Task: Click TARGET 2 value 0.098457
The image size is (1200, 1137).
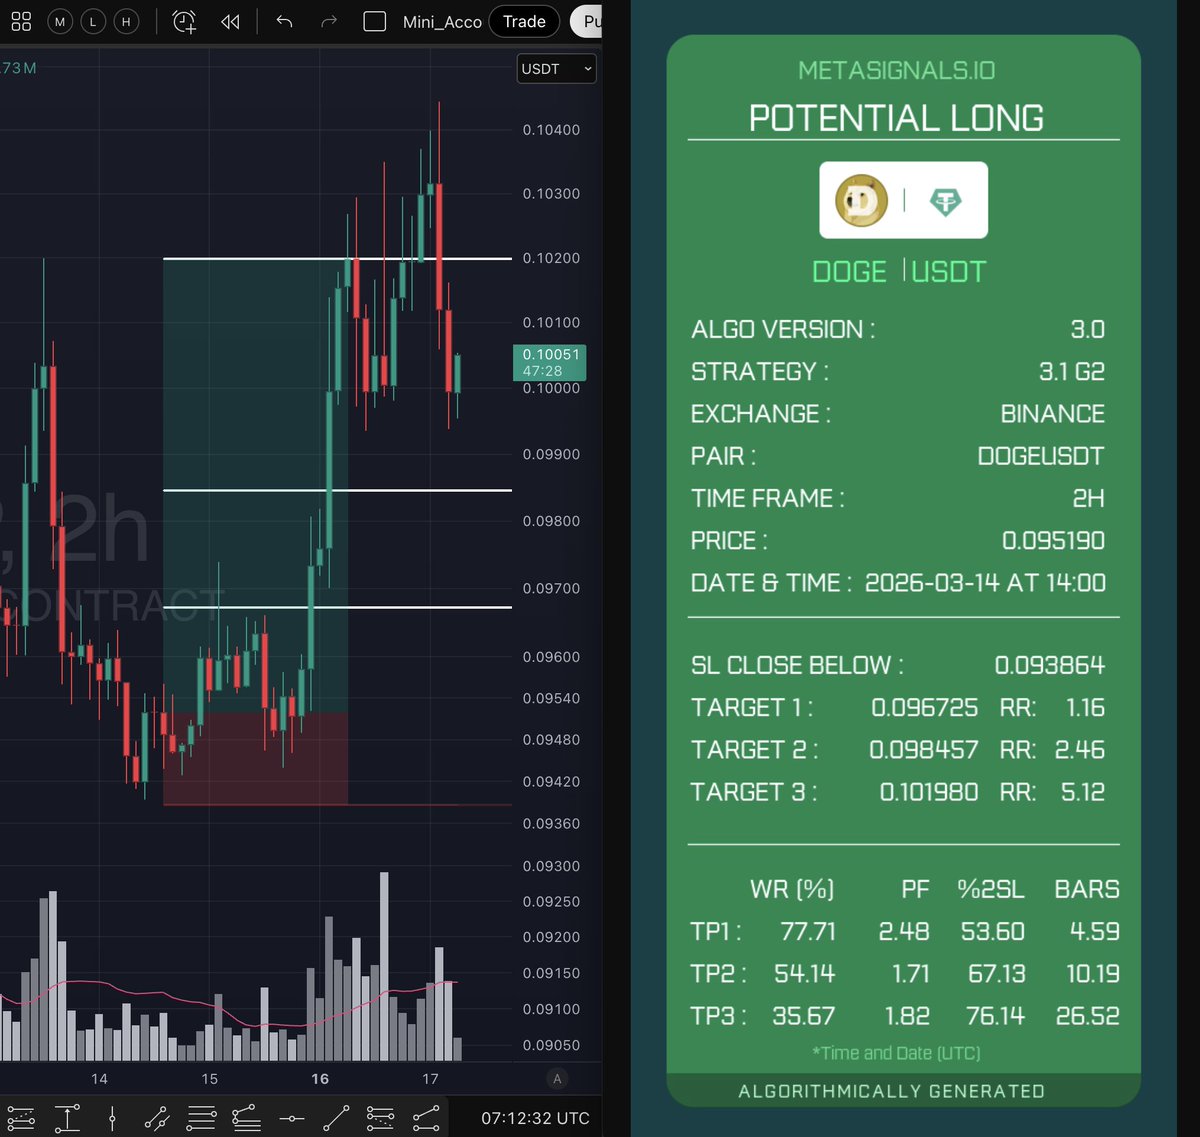Action: point(924,749)
